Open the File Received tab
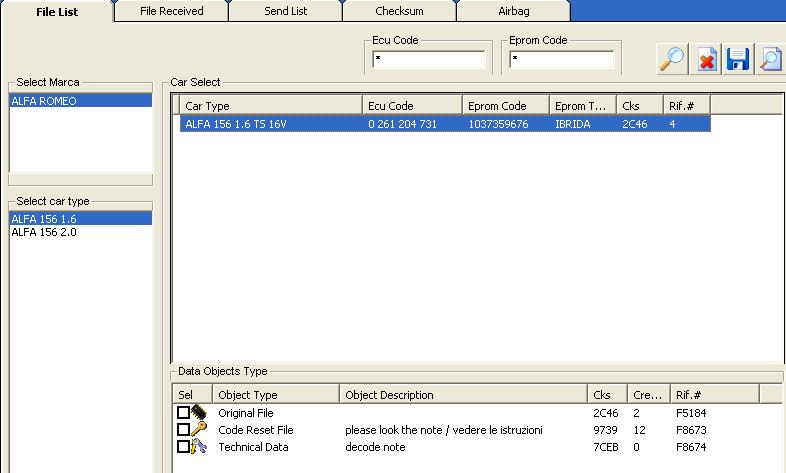Image resolution: width=786 pixels, height=473 pixels. [171, 11]
